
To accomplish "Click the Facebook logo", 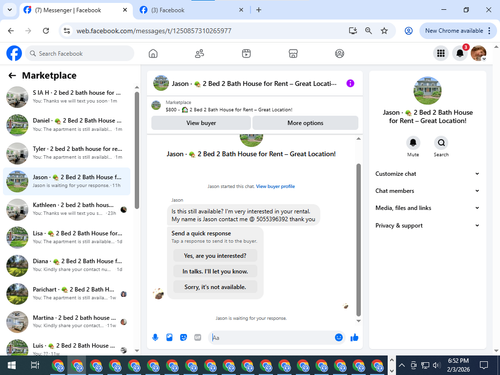I will pyautogui.click(x=14, y=53).
